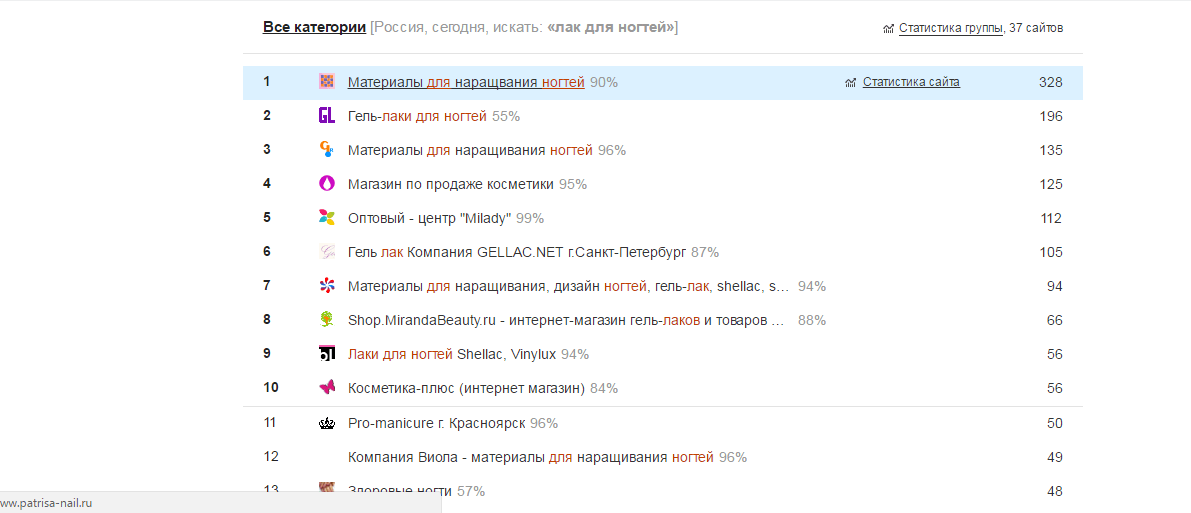Click the purple GL favicon in row 2

[327, 116]
